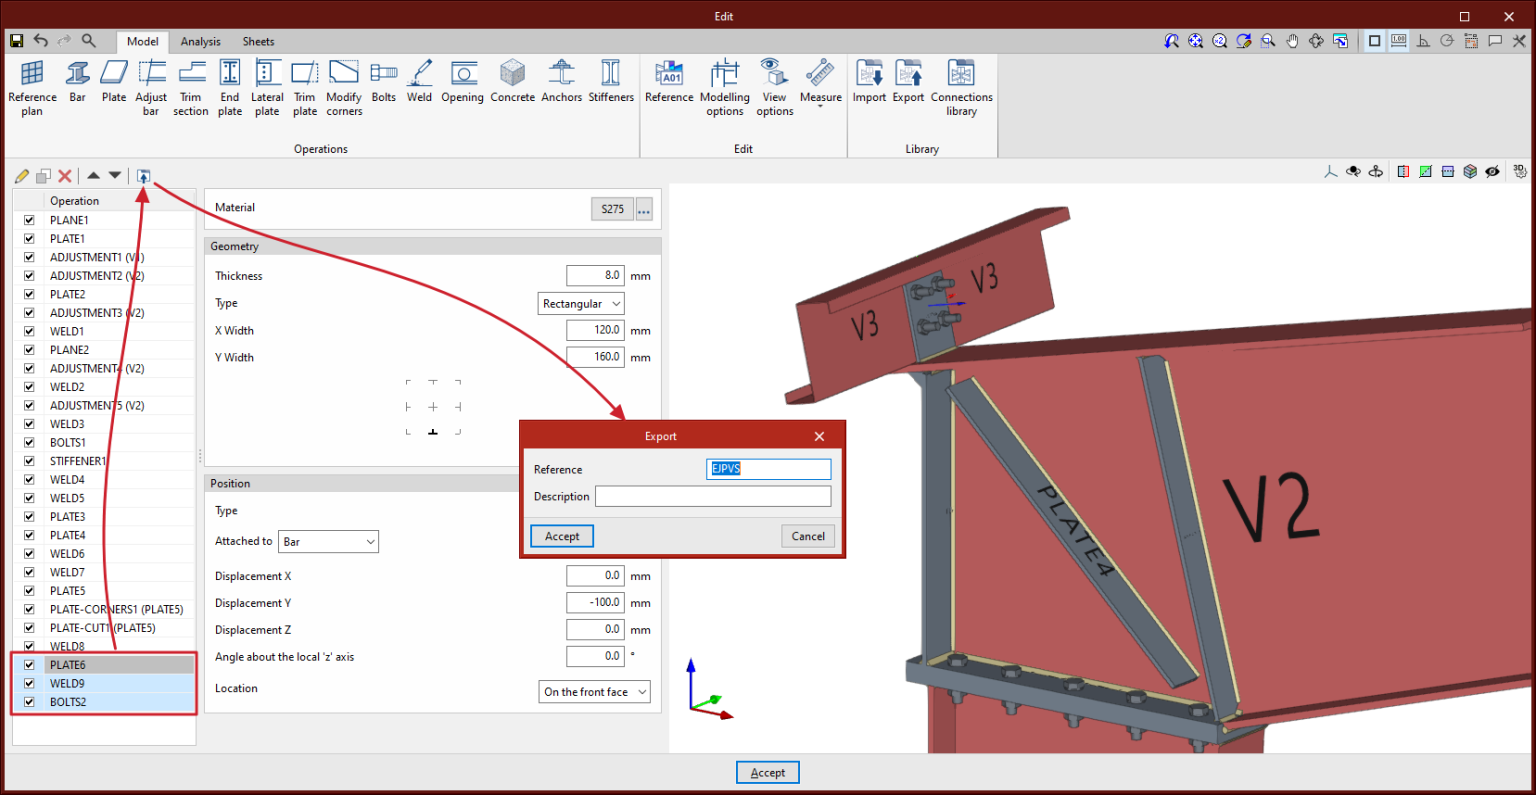The width and height of the screenshot is (1536, 795).
Task: Add an End plate
Action: (230, 88)
